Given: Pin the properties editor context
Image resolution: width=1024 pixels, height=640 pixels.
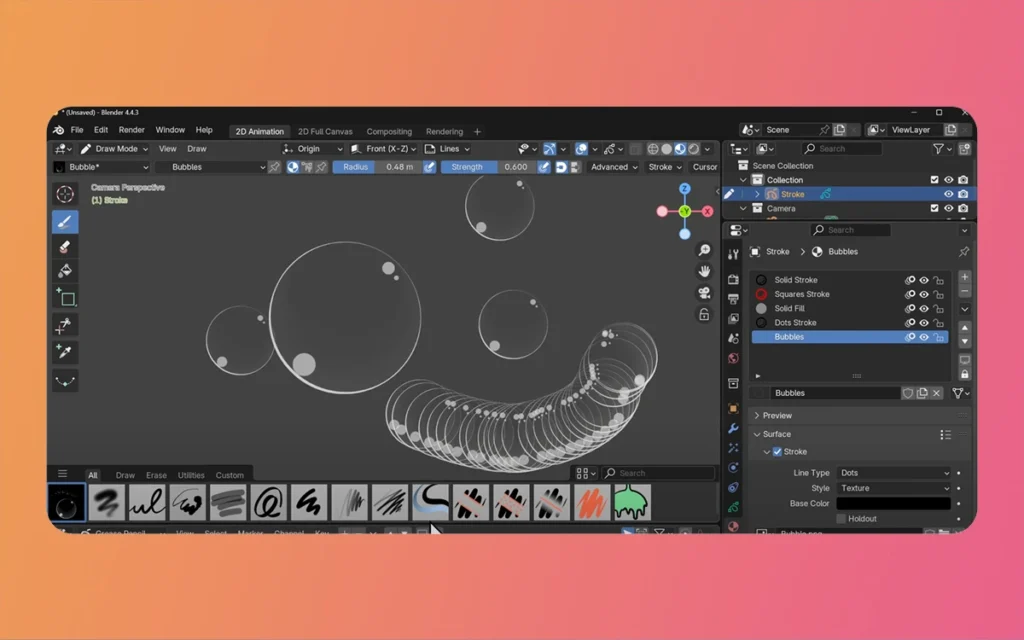Looking at the screenshot, I should [964, 251].
